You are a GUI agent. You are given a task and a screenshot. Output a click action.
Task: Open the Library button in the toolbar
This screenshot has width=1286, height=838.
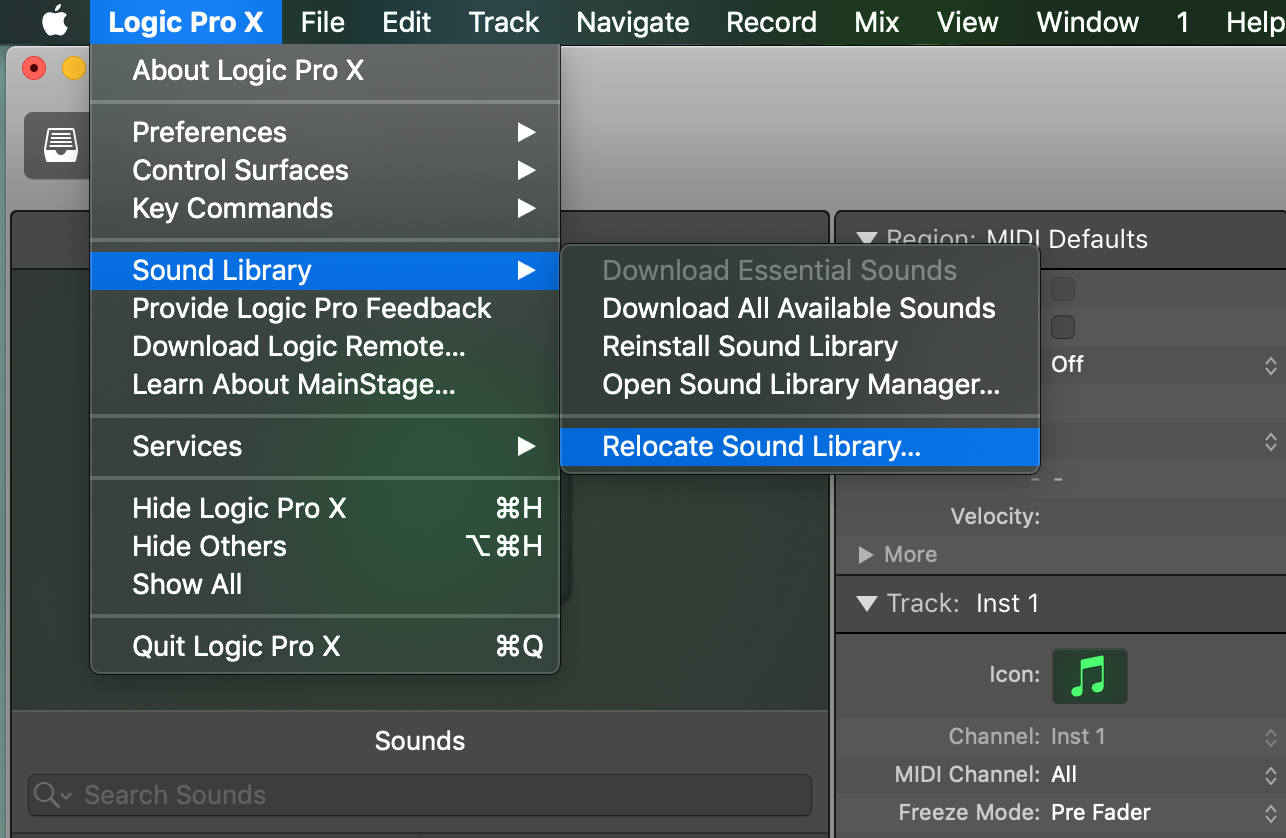coord(59,146)
